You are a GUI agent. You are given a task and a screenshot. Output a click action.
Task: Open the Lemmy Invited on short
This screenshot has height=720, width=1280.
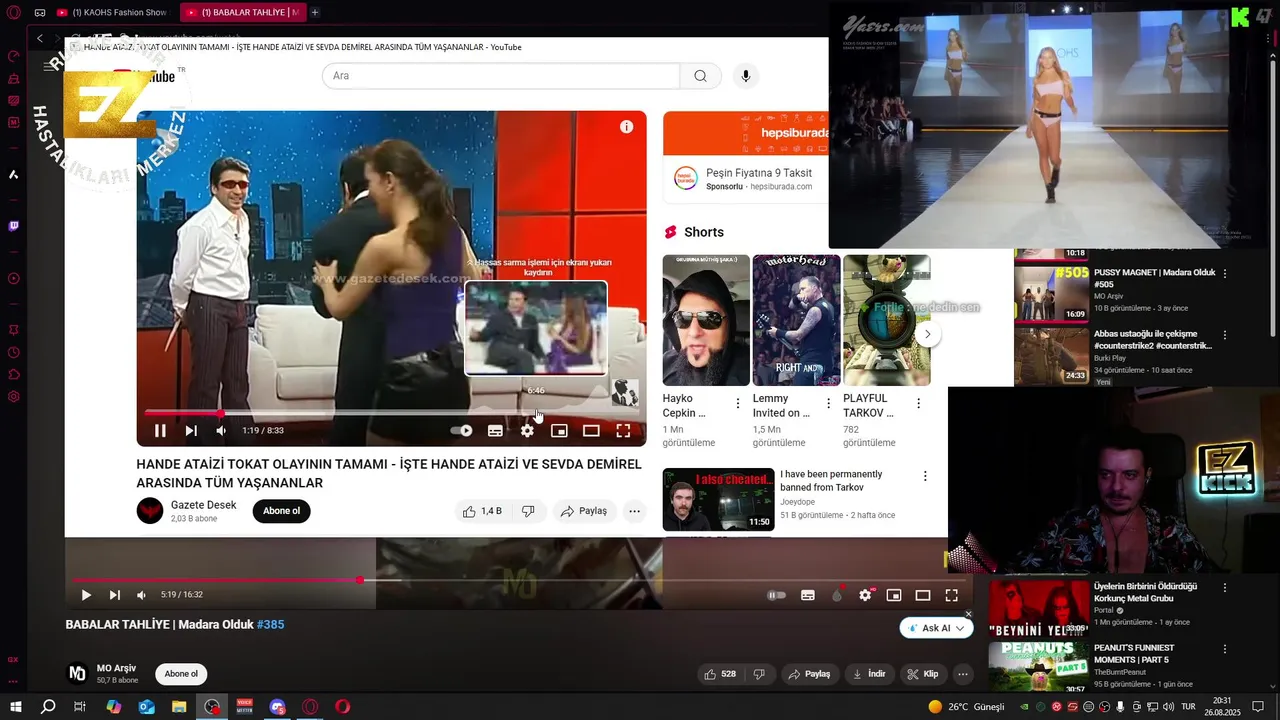(x=796, y=320)
